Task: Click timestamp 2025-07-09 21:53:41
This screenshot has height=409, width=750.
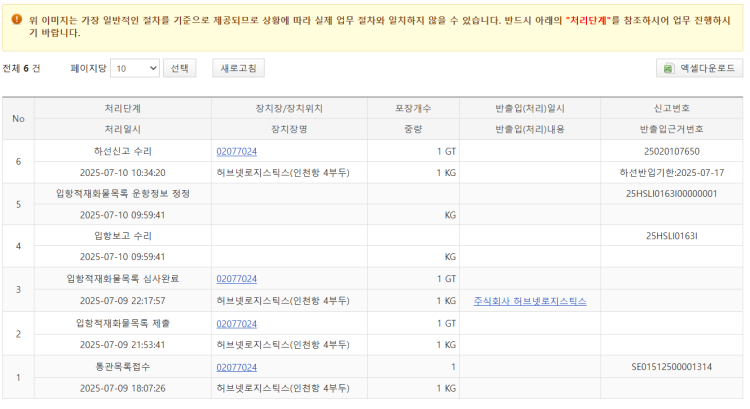Action: pos(122,345)
